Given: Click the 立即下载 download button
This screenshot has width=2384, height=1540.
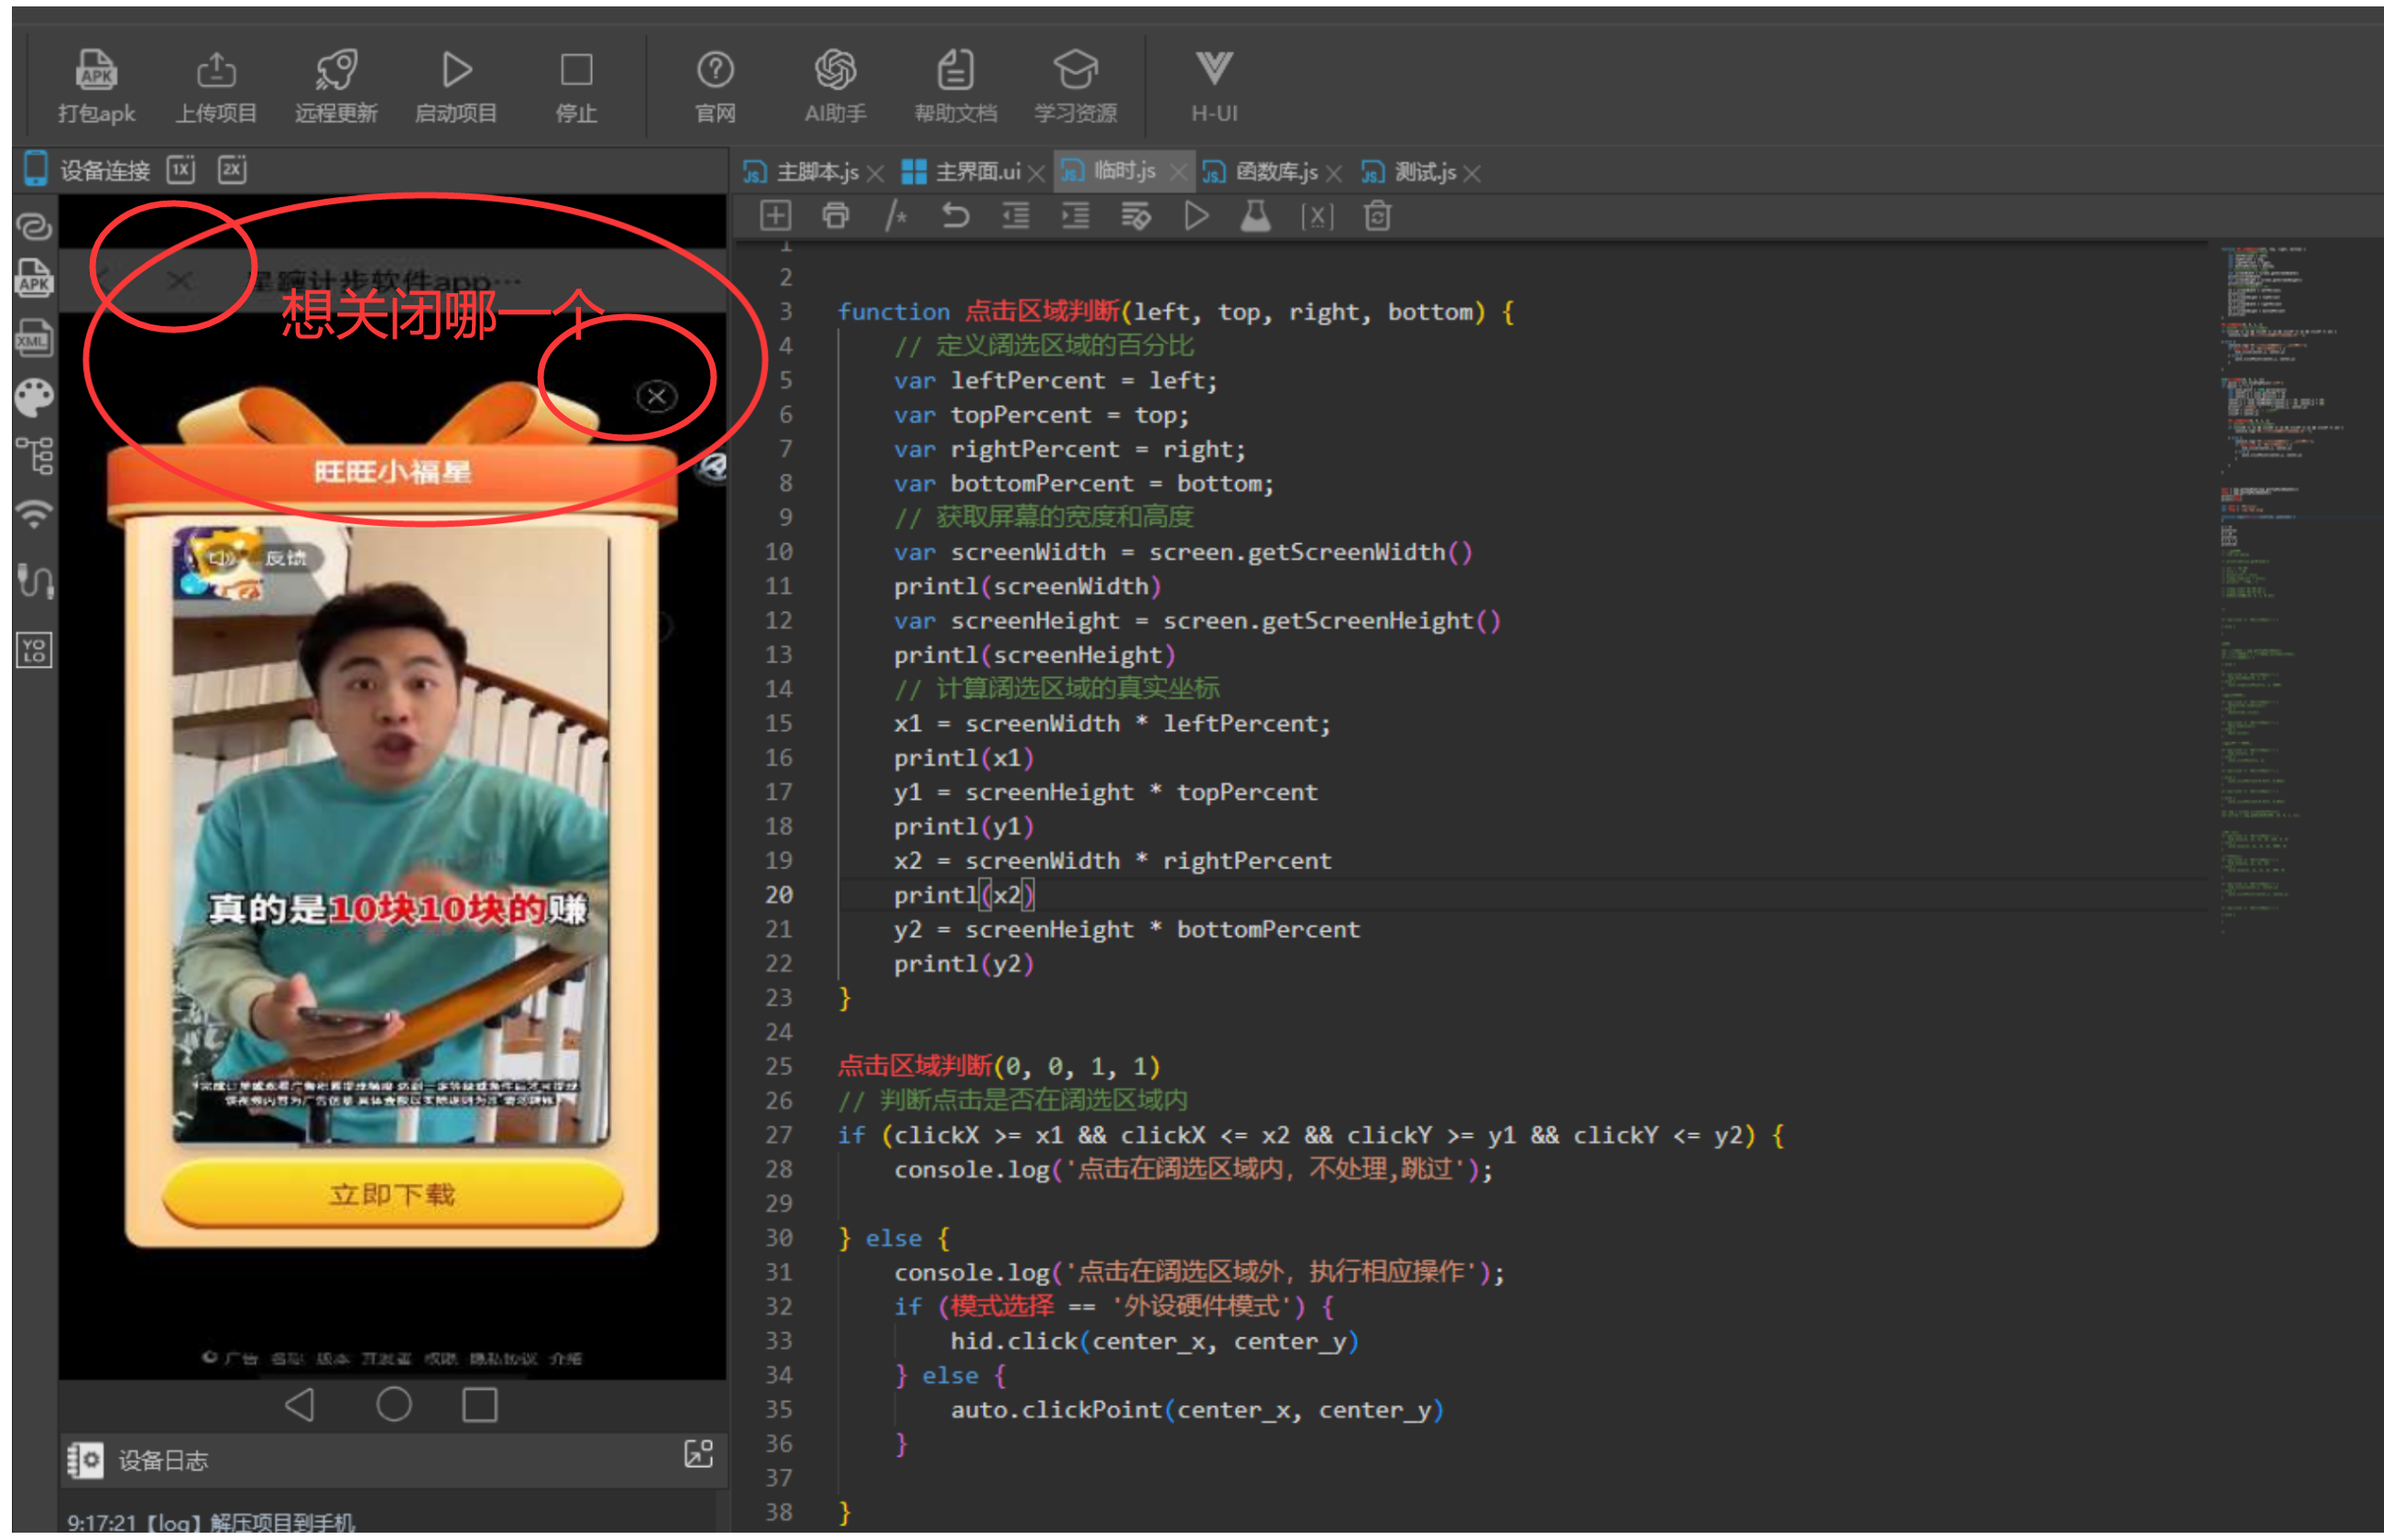Looking at the screenshot, I should pos(392,1194).
